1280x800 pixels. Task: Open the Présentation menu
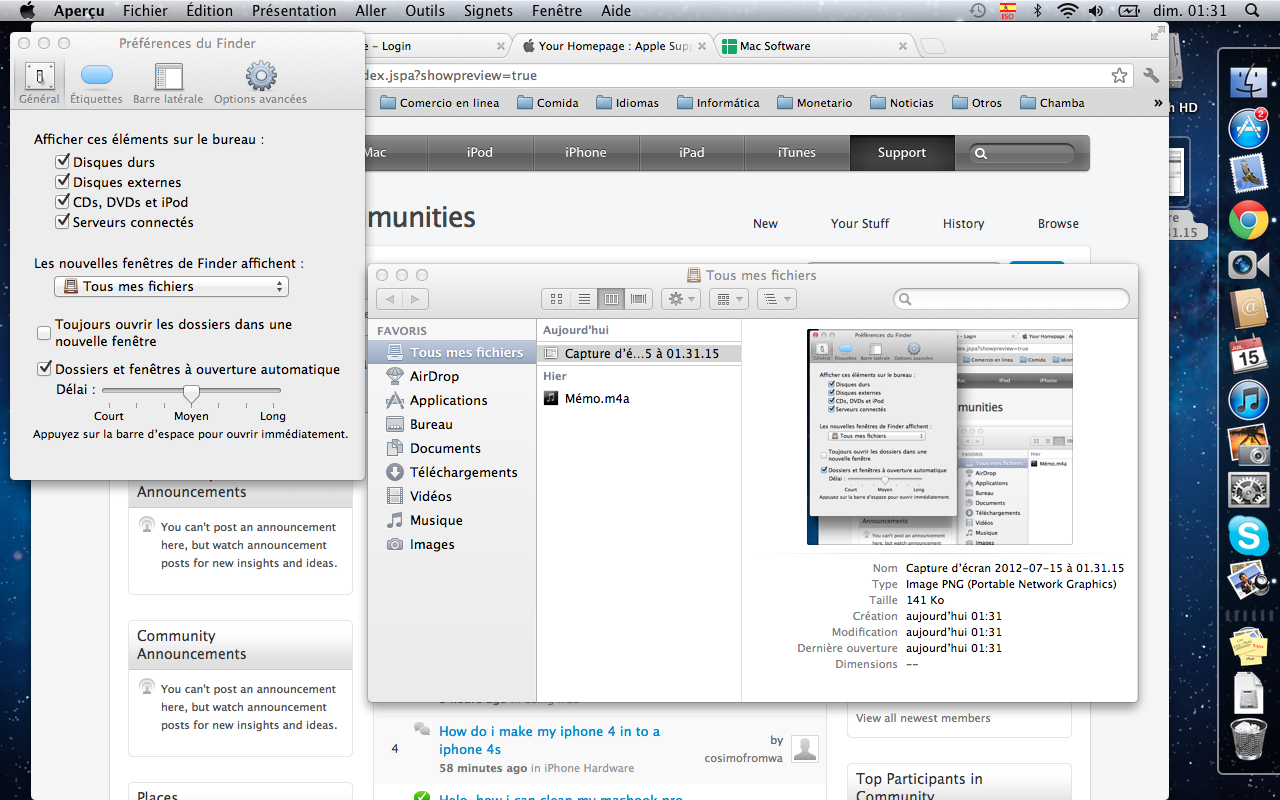click(294, 11)
